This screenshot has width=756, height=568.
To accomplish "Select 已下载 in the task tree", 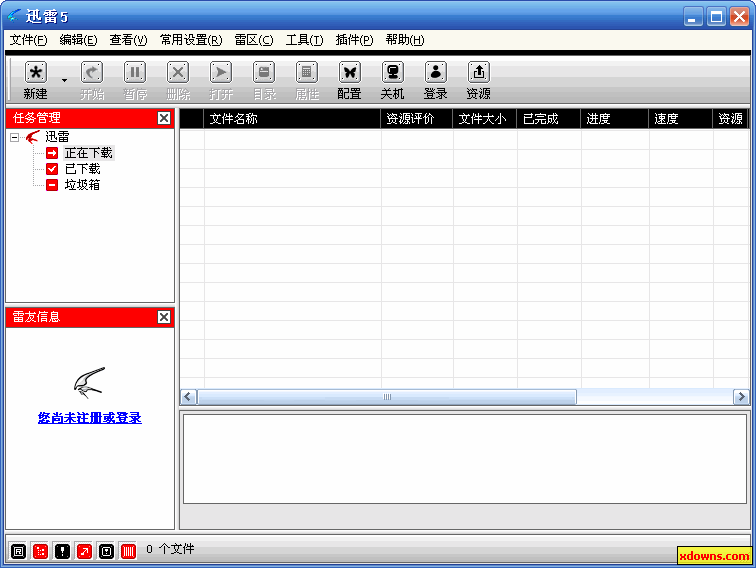I will pos(82,169).
